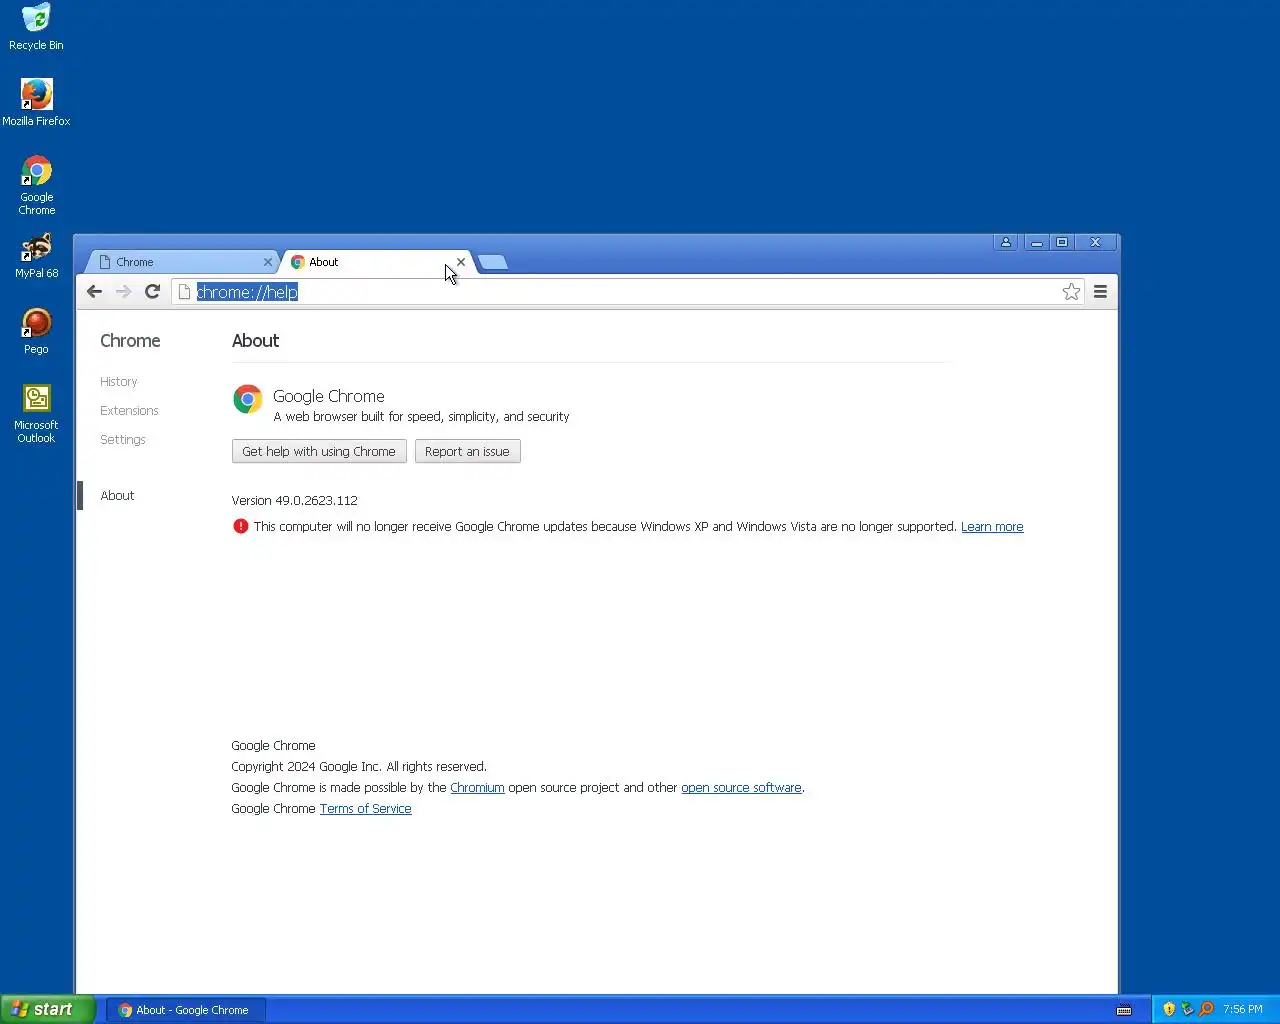Select the Mozilla Firefox desktop shortcut
This screenshot has height=1024, width=1280.
(36, 103)
